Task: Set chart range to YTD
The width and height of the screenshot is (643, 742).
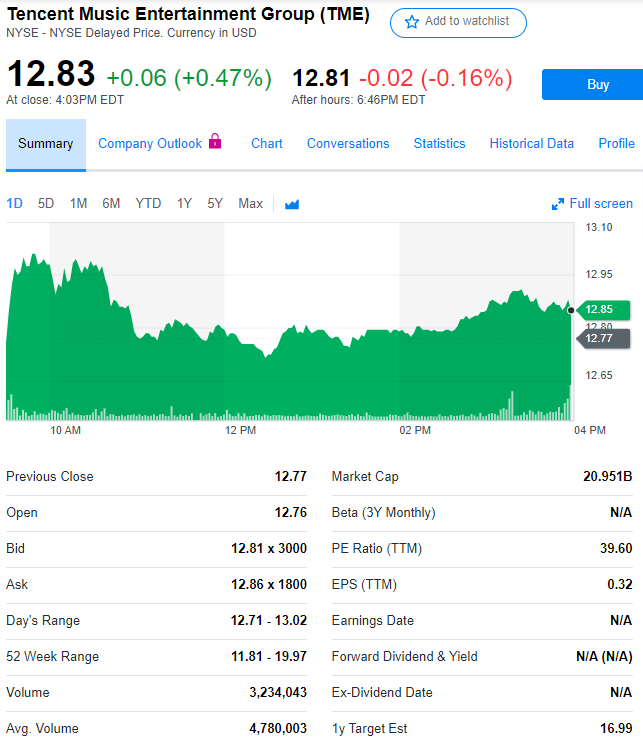Action: click(x=148, y=204)
